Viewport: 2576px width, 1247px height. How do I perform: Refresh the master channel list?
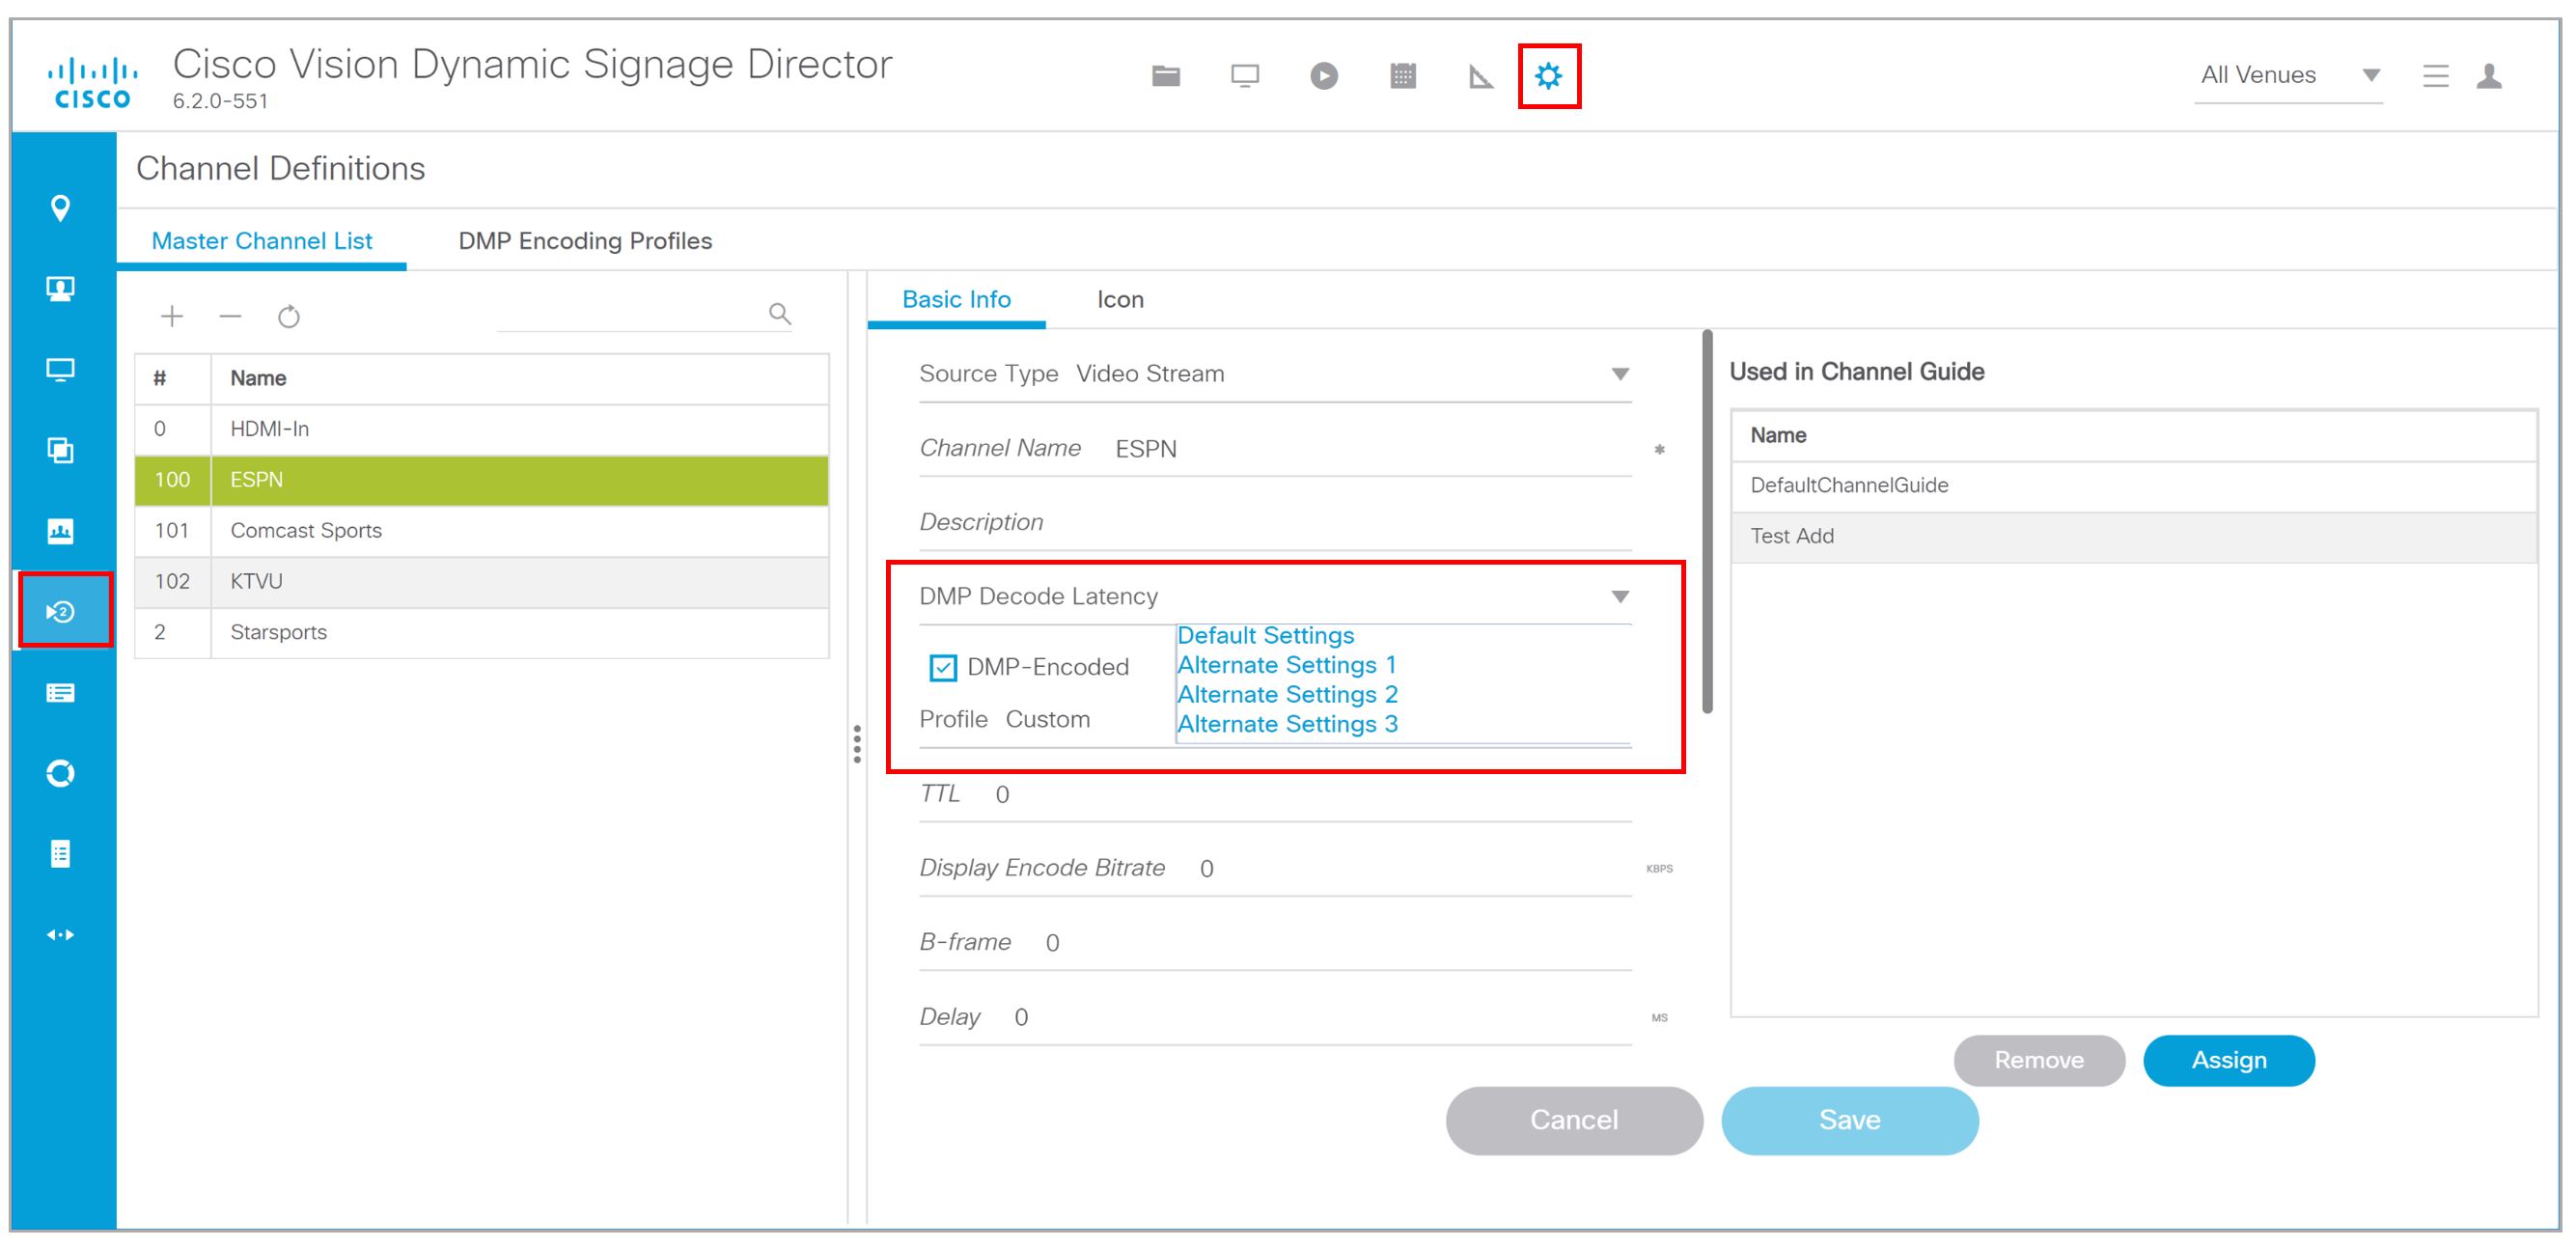289,317
